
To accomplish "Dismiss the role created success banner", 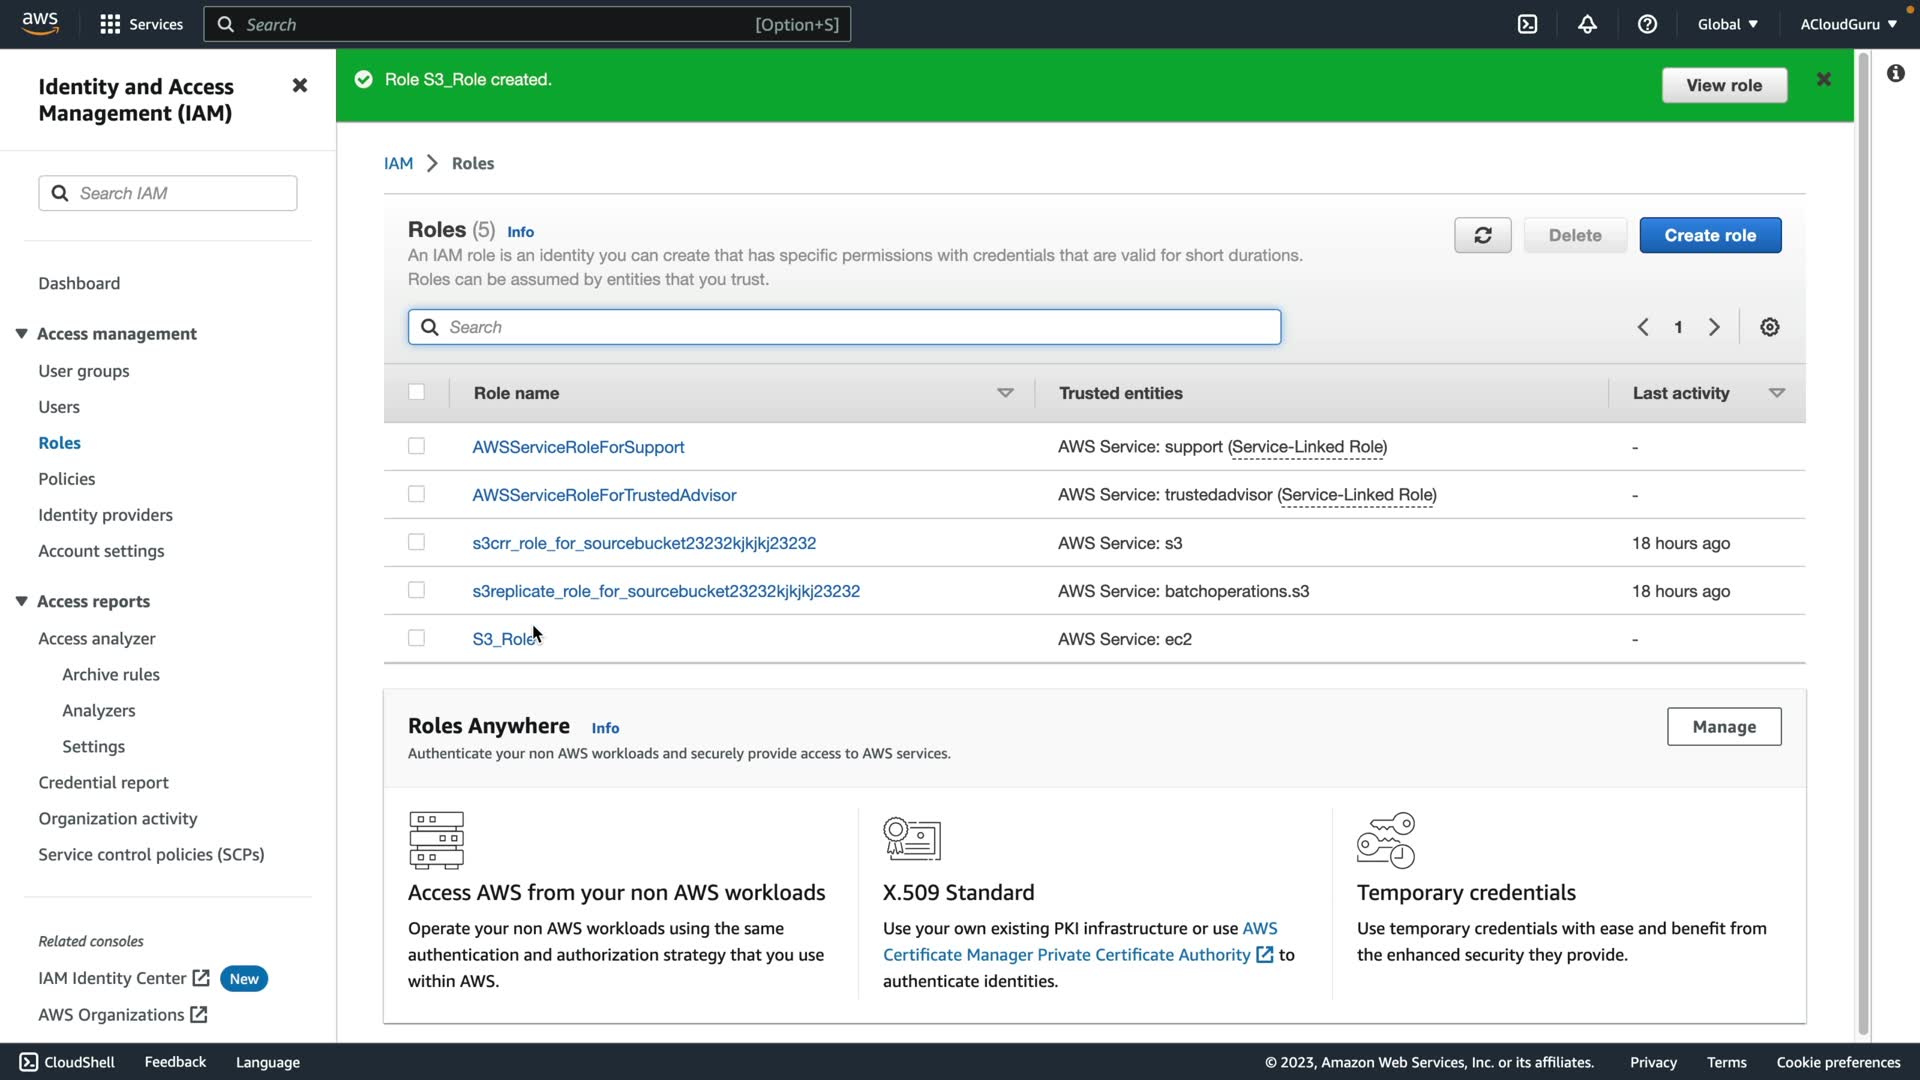I will pos(1823,79).
